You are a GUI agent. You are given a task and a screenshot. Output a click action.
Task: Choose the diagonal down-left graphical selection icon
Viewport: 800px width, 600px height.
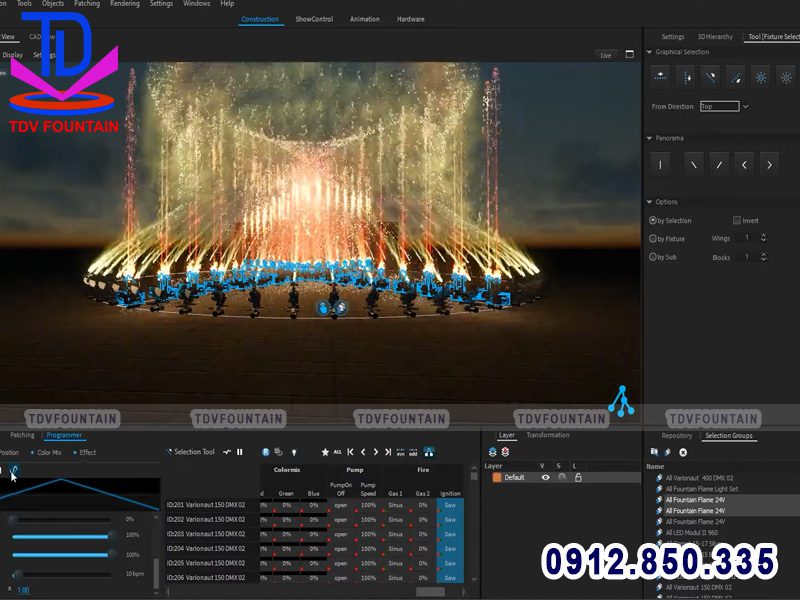(736, 77)
